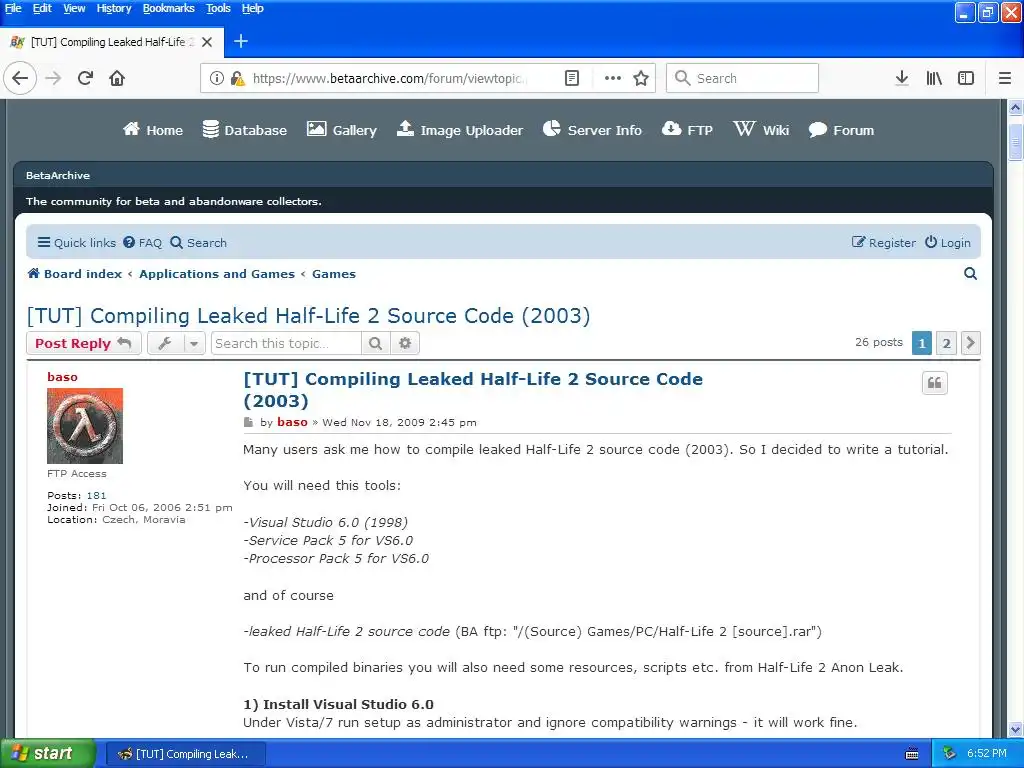1024x768 pixels.
Task: Select the [TUT] Compiling Leak taskbar button
Action: tap(186, 754)
